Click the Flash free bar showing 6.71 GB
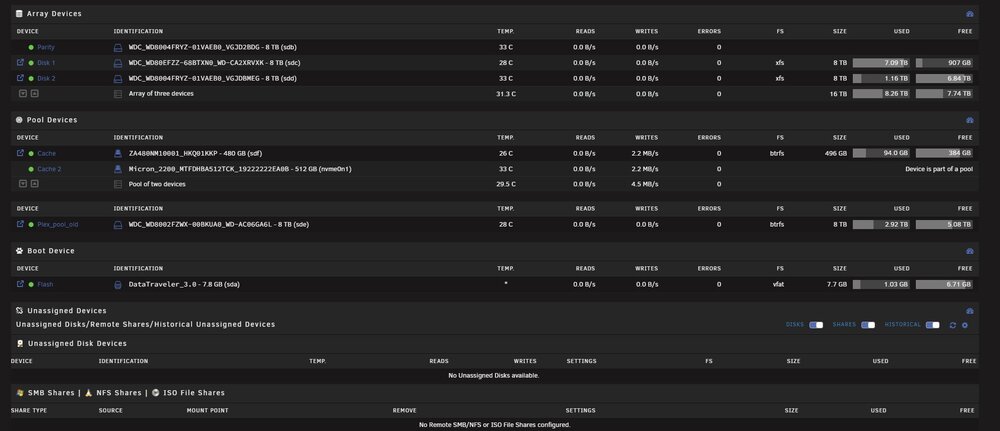 (944, 284)
